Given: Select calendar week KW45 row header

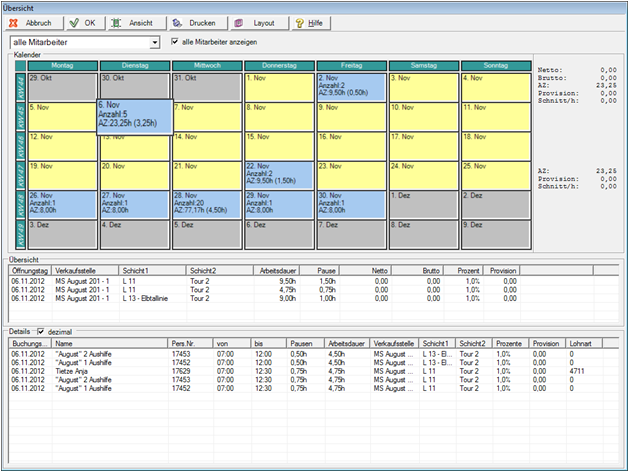Looking at the screenshot, I should [20, 117].
